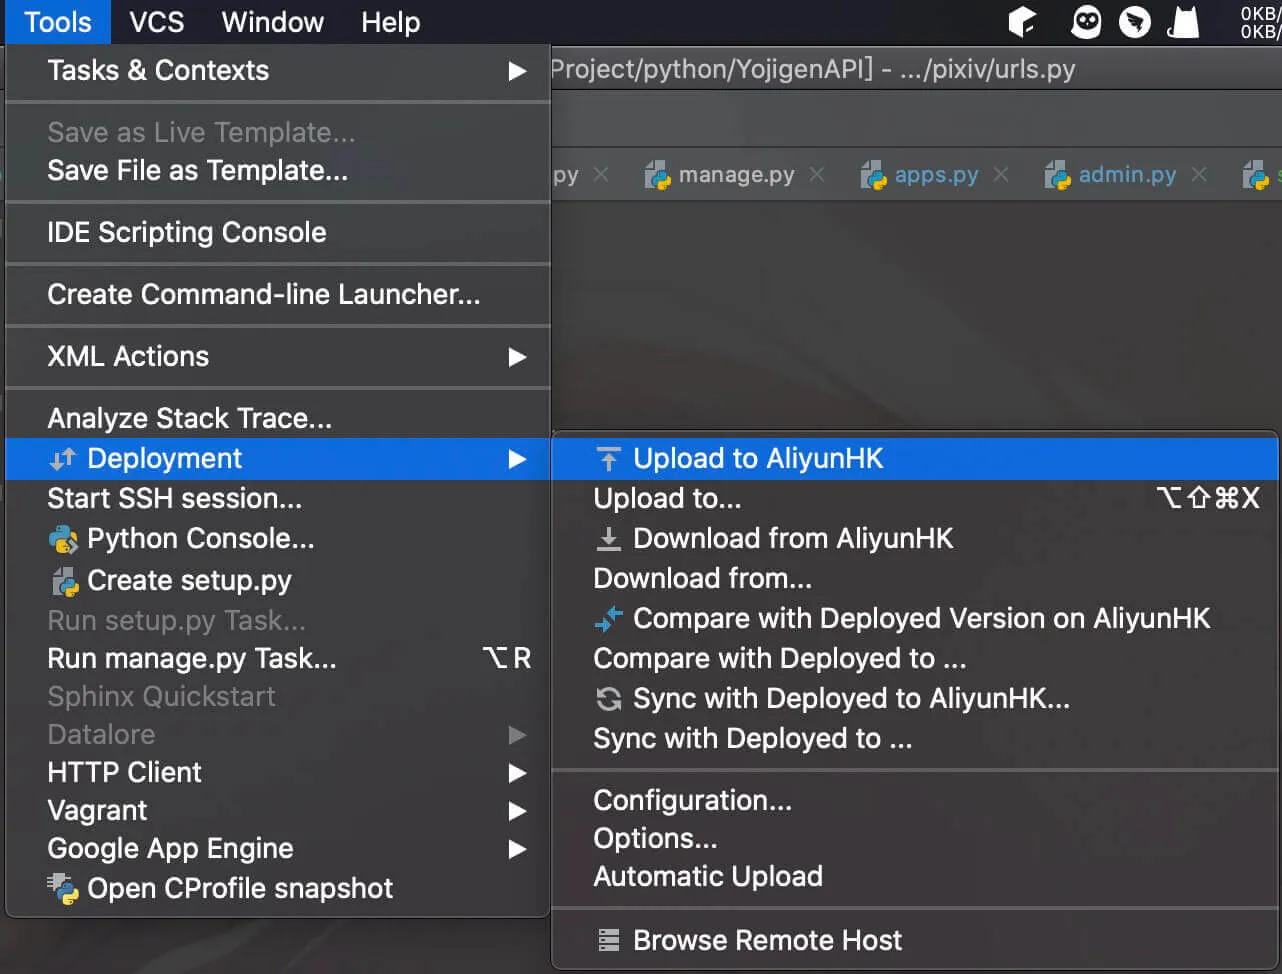Click the cat icon in menu bar
The image size is (1282, 974).
(x=1183, y=22)
